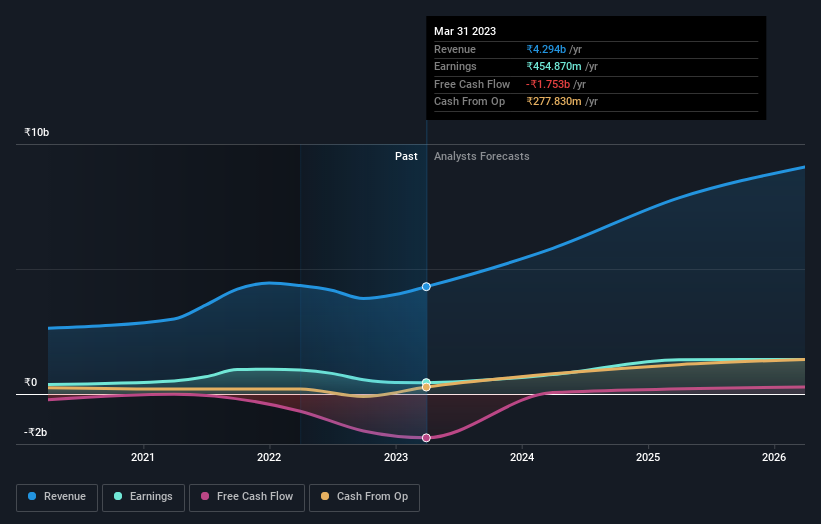Image resolution: width=821 pixels, height=524 pixels.
Task: Click the 2023 x-axis label
Action: tap(396, 457)
